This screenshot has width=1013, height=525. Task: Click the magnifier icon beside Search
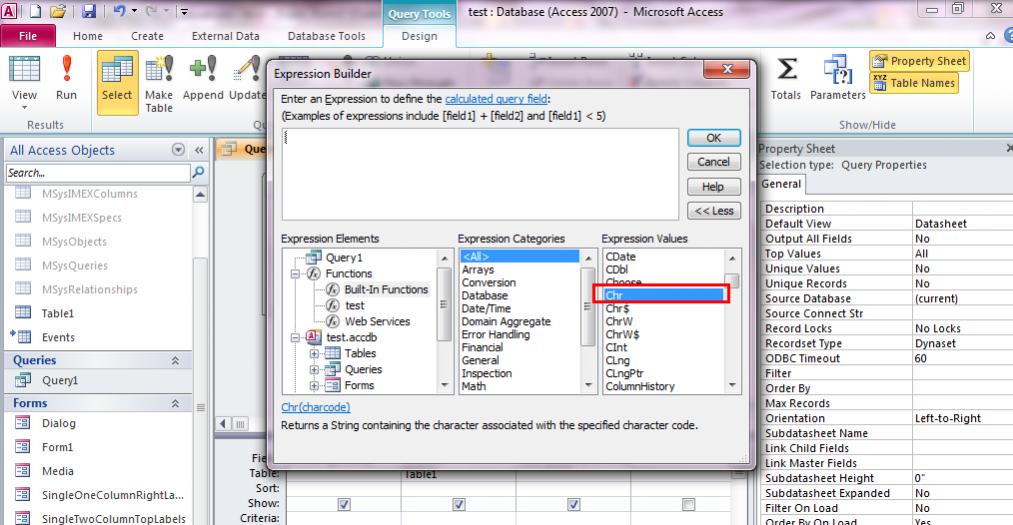198,172
